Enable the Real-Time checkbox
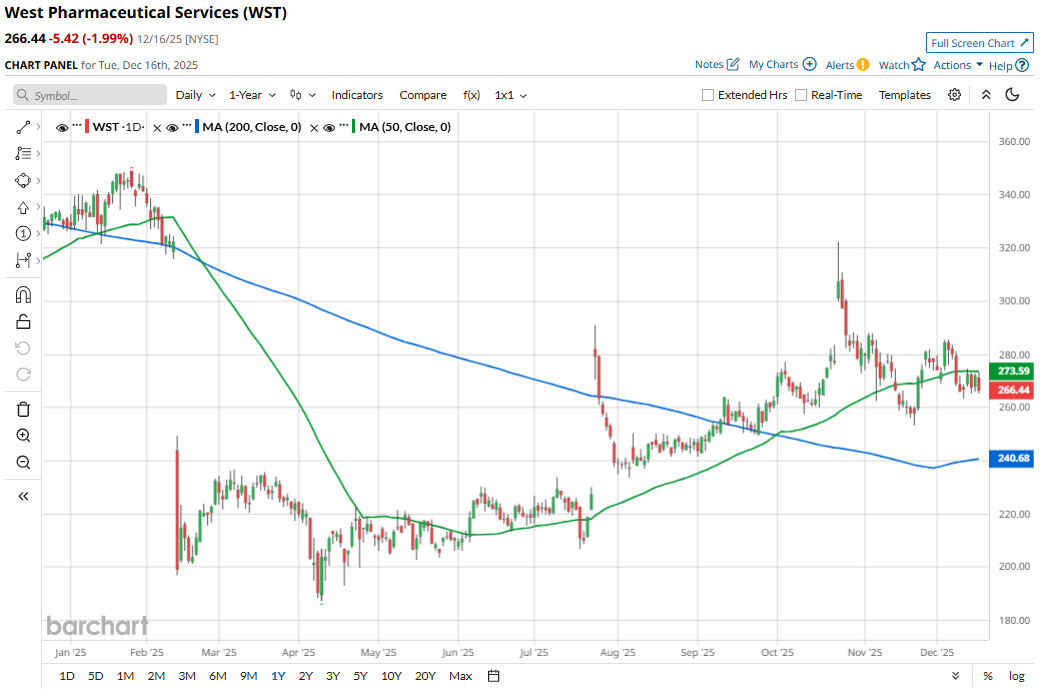The image size is (1040, 698). [x=801, y=95]
